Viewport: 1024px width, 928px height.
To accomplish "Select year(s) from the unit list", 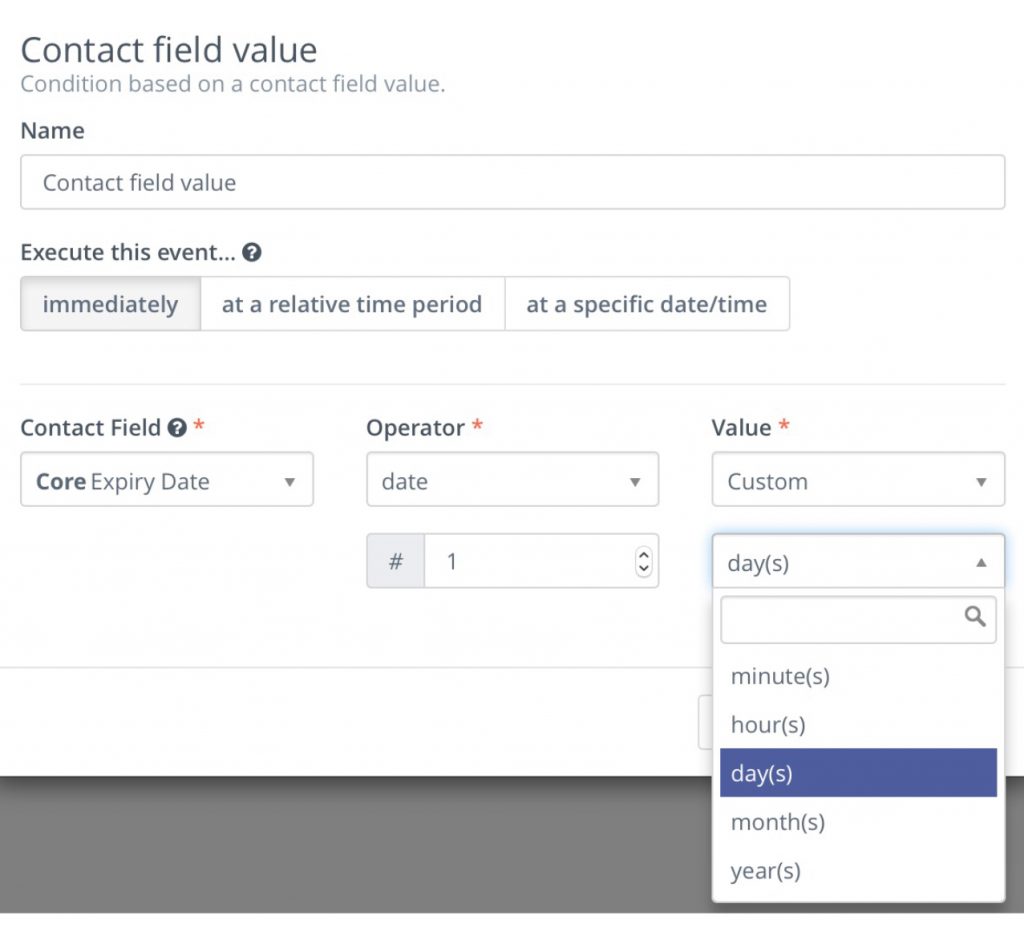I will point(858,871).
